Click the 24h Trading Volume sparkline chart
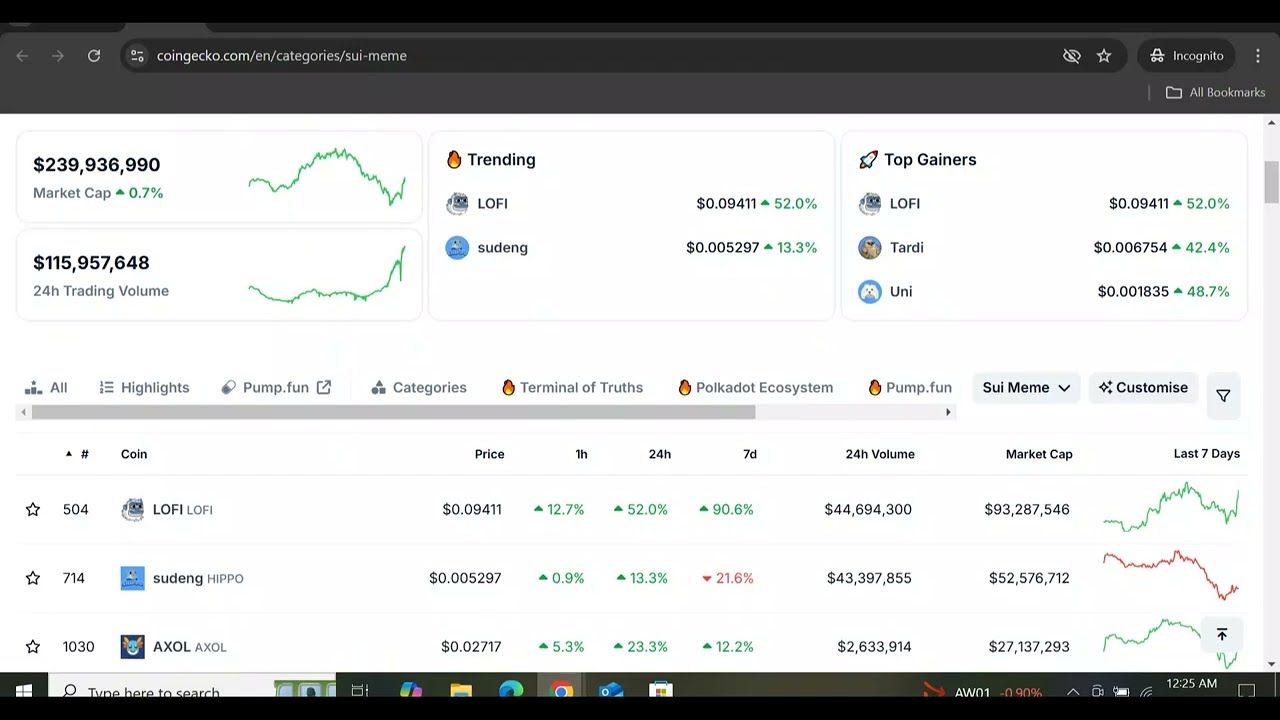This screenshot has width=1280, height=720. tap(327, 274)
